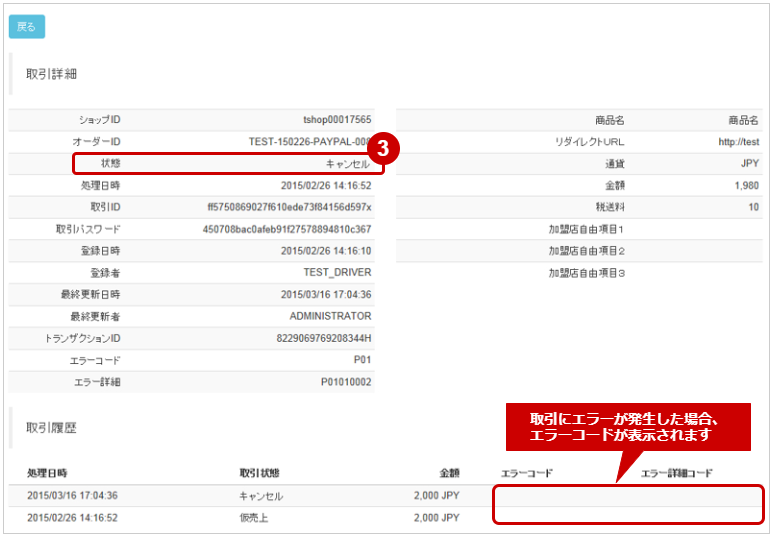The image size is (777, 541).
Task: Click the 取引状態 column header
Action: coord(260,473)
